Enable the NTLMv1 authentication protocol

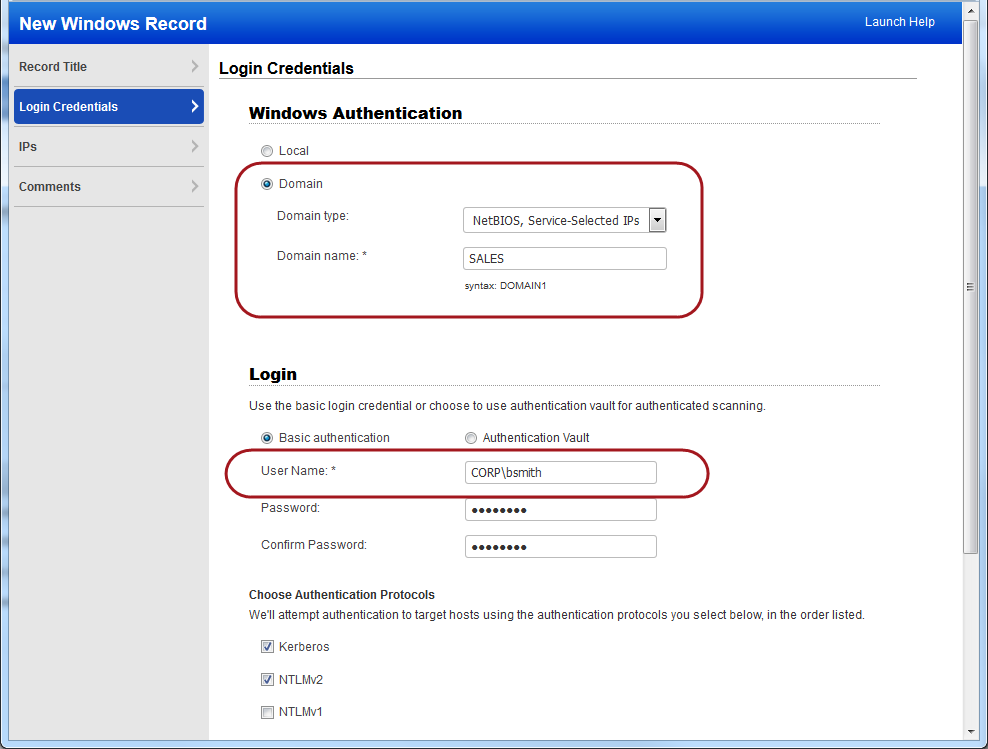(267, 712)
